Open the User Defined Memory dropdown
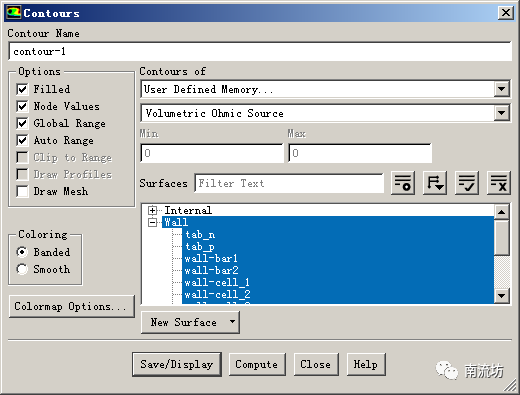The height and width of the screenshot is (395, 520). pos(501,89)
